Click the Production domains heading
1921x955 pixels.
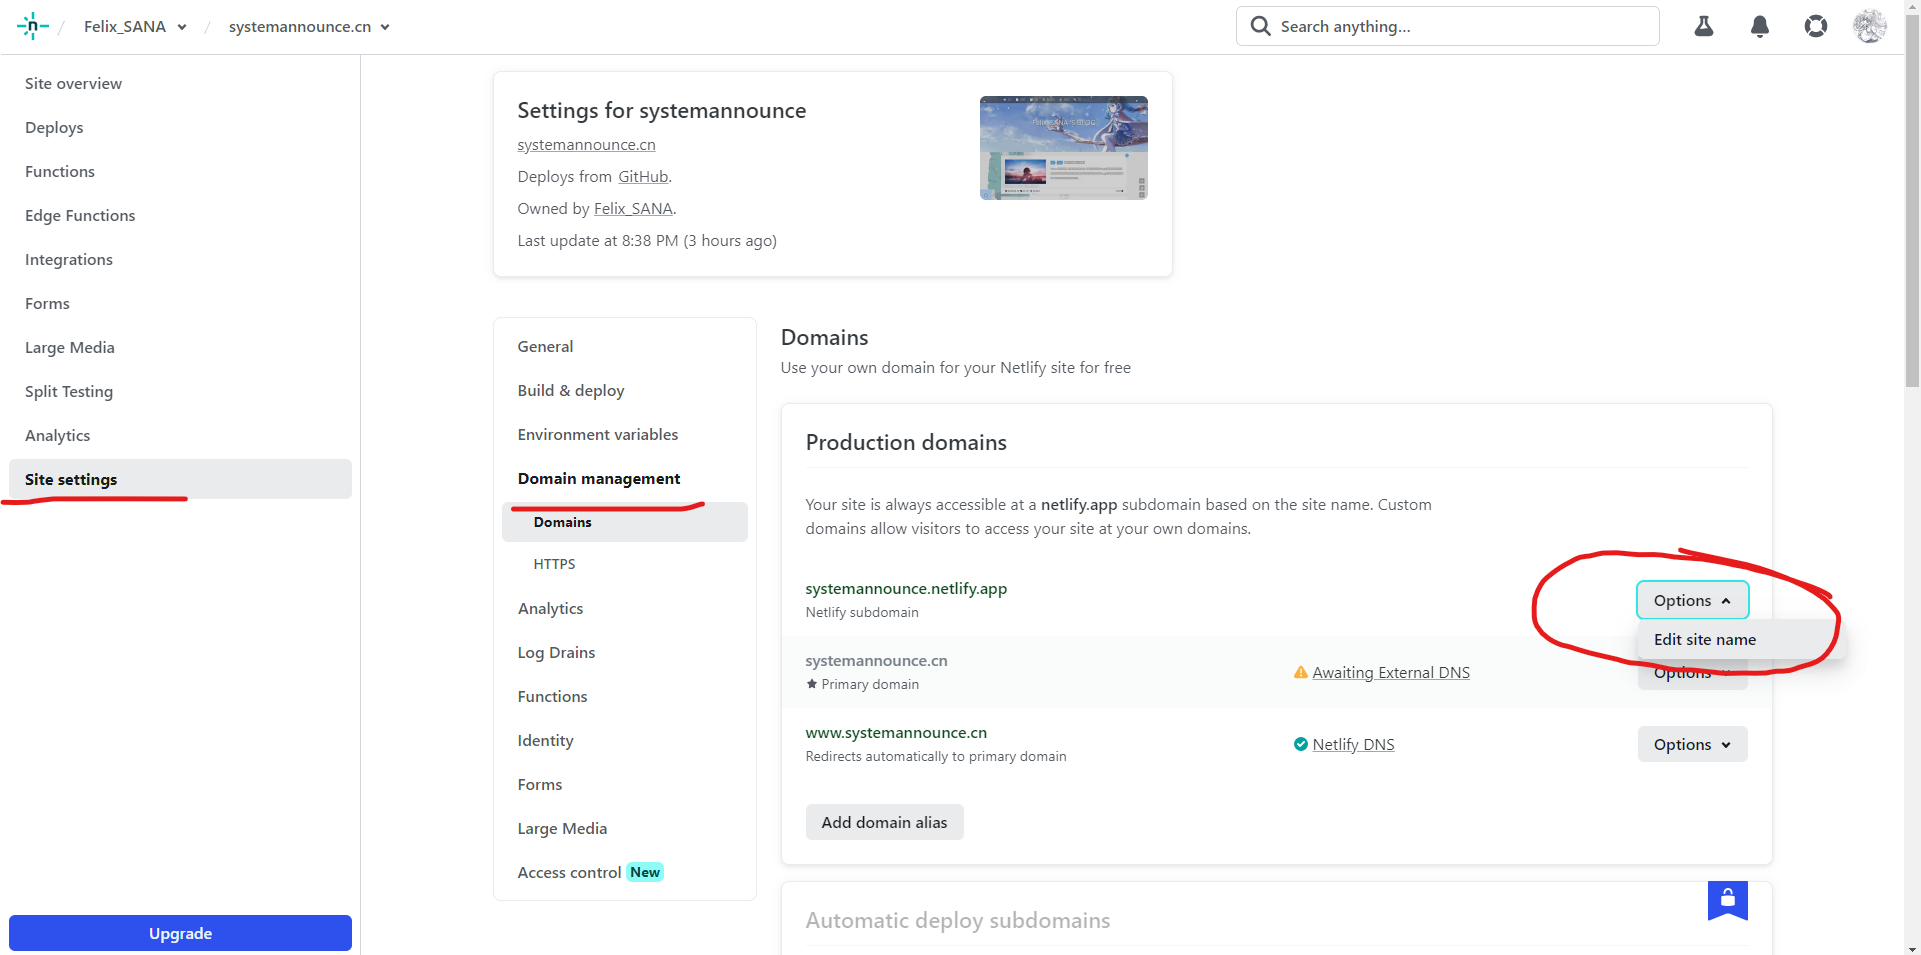click(x=906, y=442)
